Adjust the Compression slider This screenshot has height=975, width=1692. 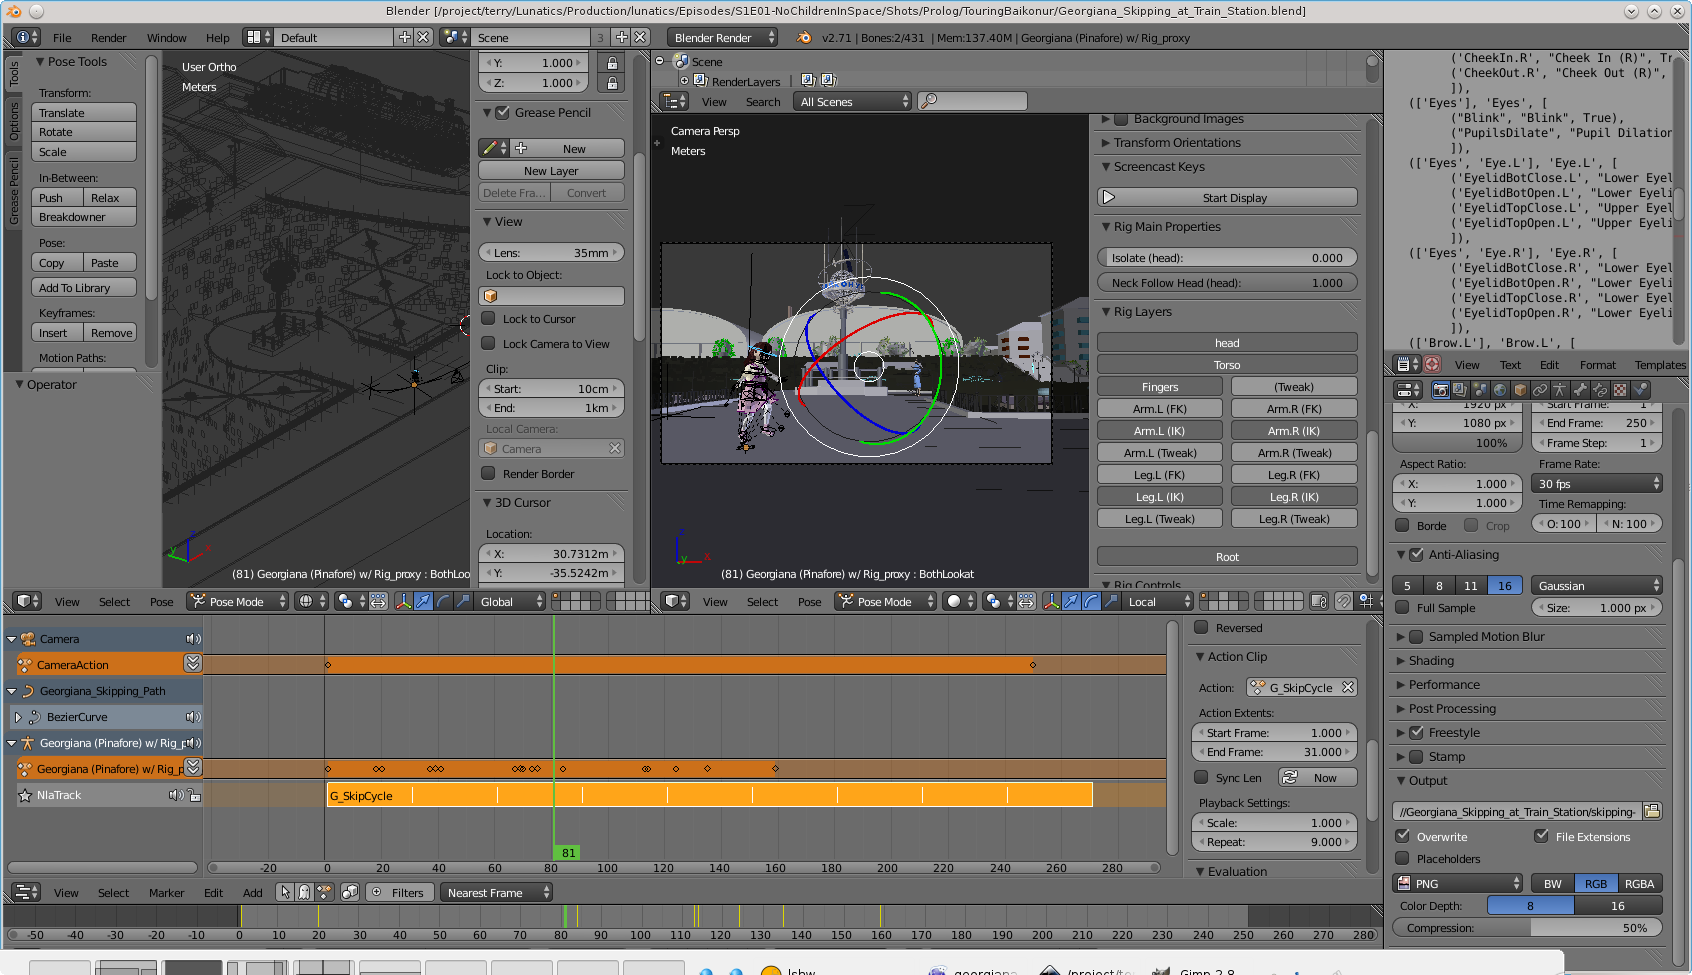tap(1527, 928)
